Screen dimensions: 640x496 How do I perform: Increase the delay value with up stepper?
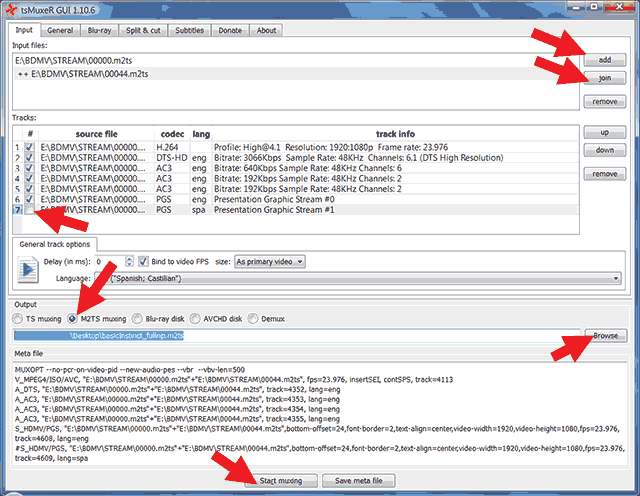click(x=129, y=259)
